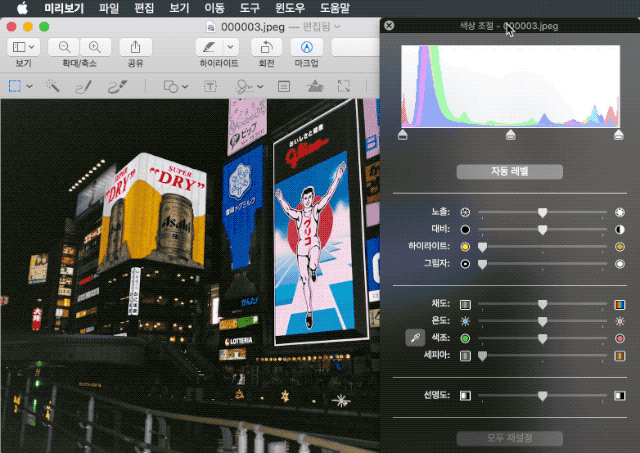Open the 미리보기 app menu
This screenshot has width=640, height=453.
pos(64,8)
